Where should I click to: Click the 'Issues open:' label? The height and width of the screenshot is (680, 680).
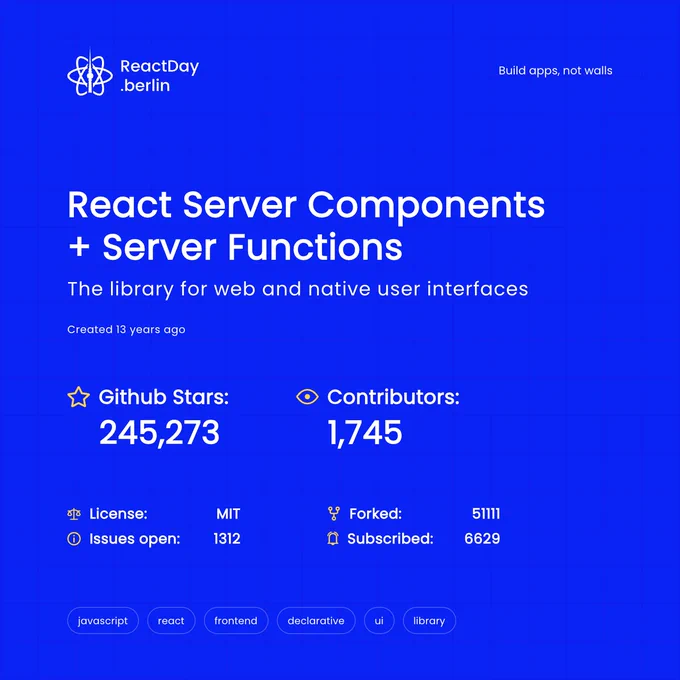[x=134, y=539]
